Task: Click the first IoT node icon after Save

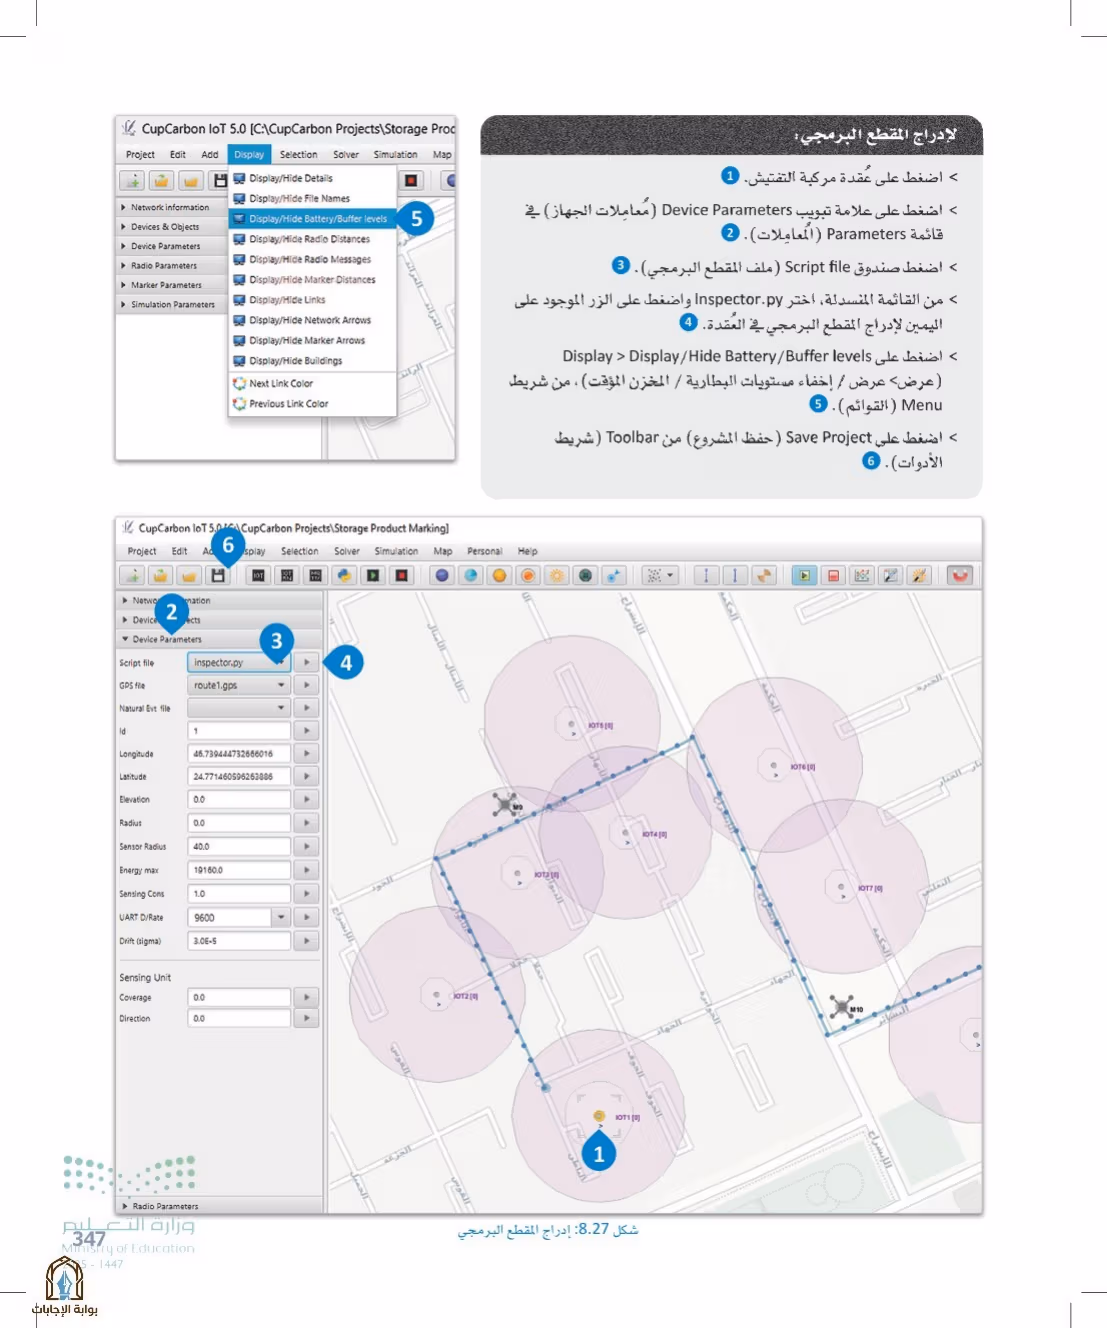Action: coord(258,575)
